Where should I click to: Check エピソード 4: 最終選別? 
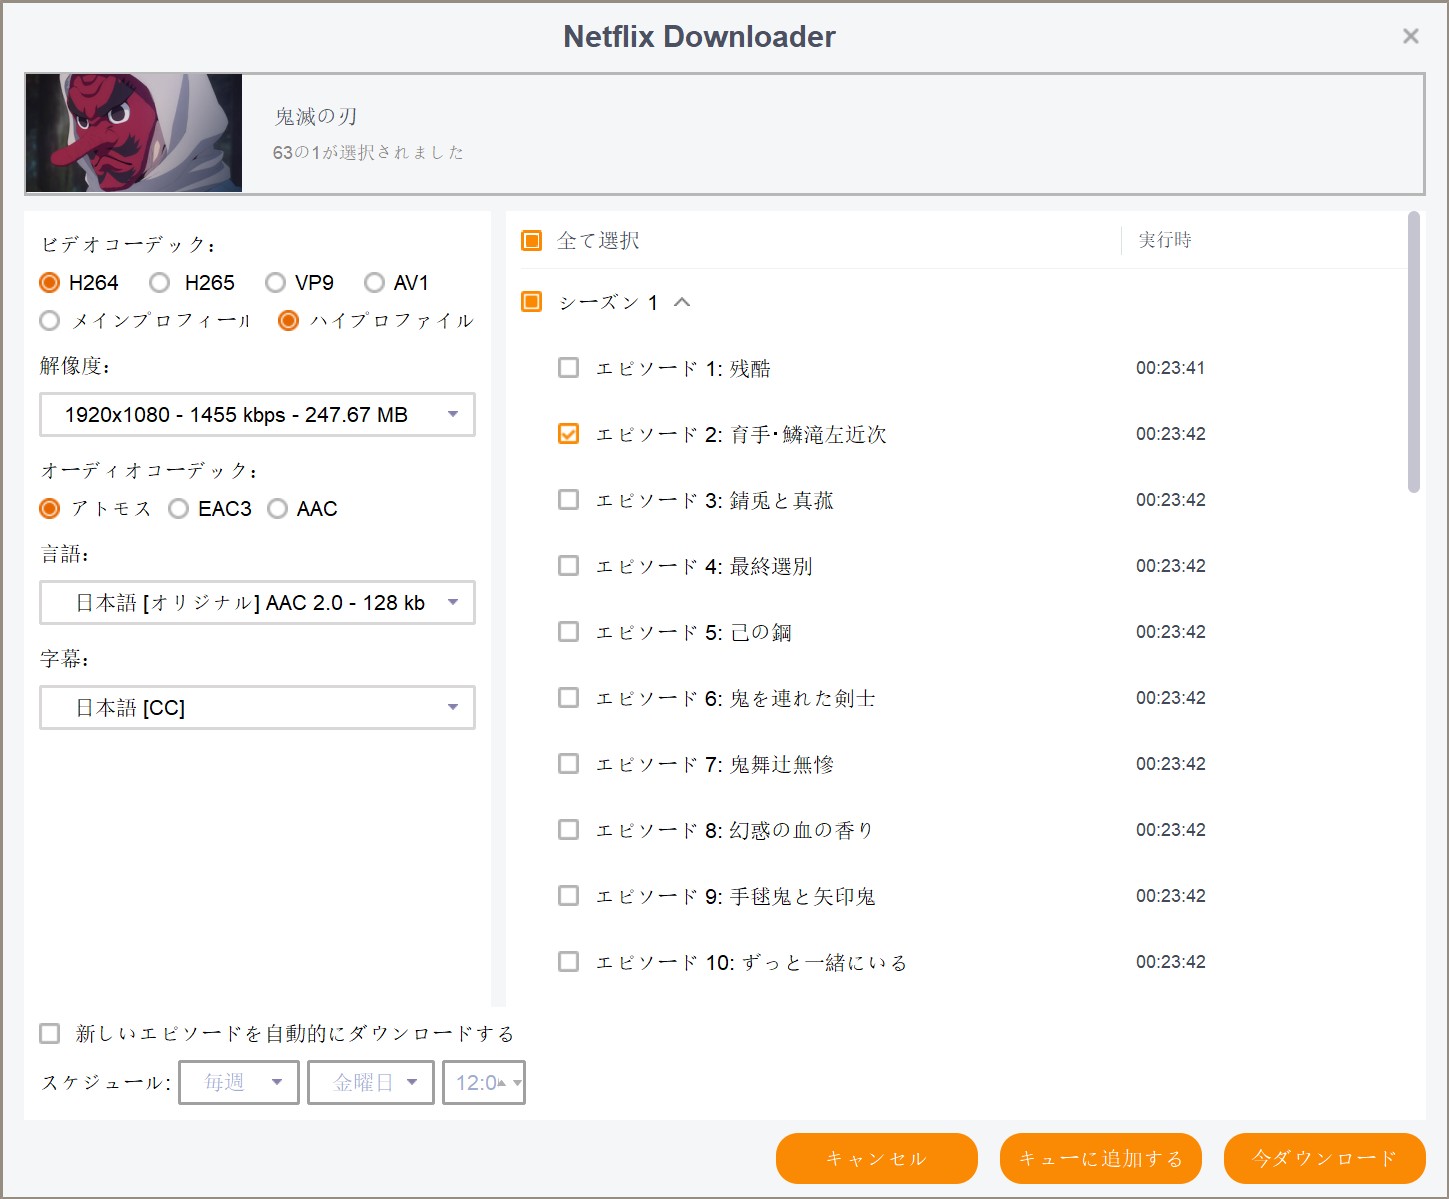(568, 566)
